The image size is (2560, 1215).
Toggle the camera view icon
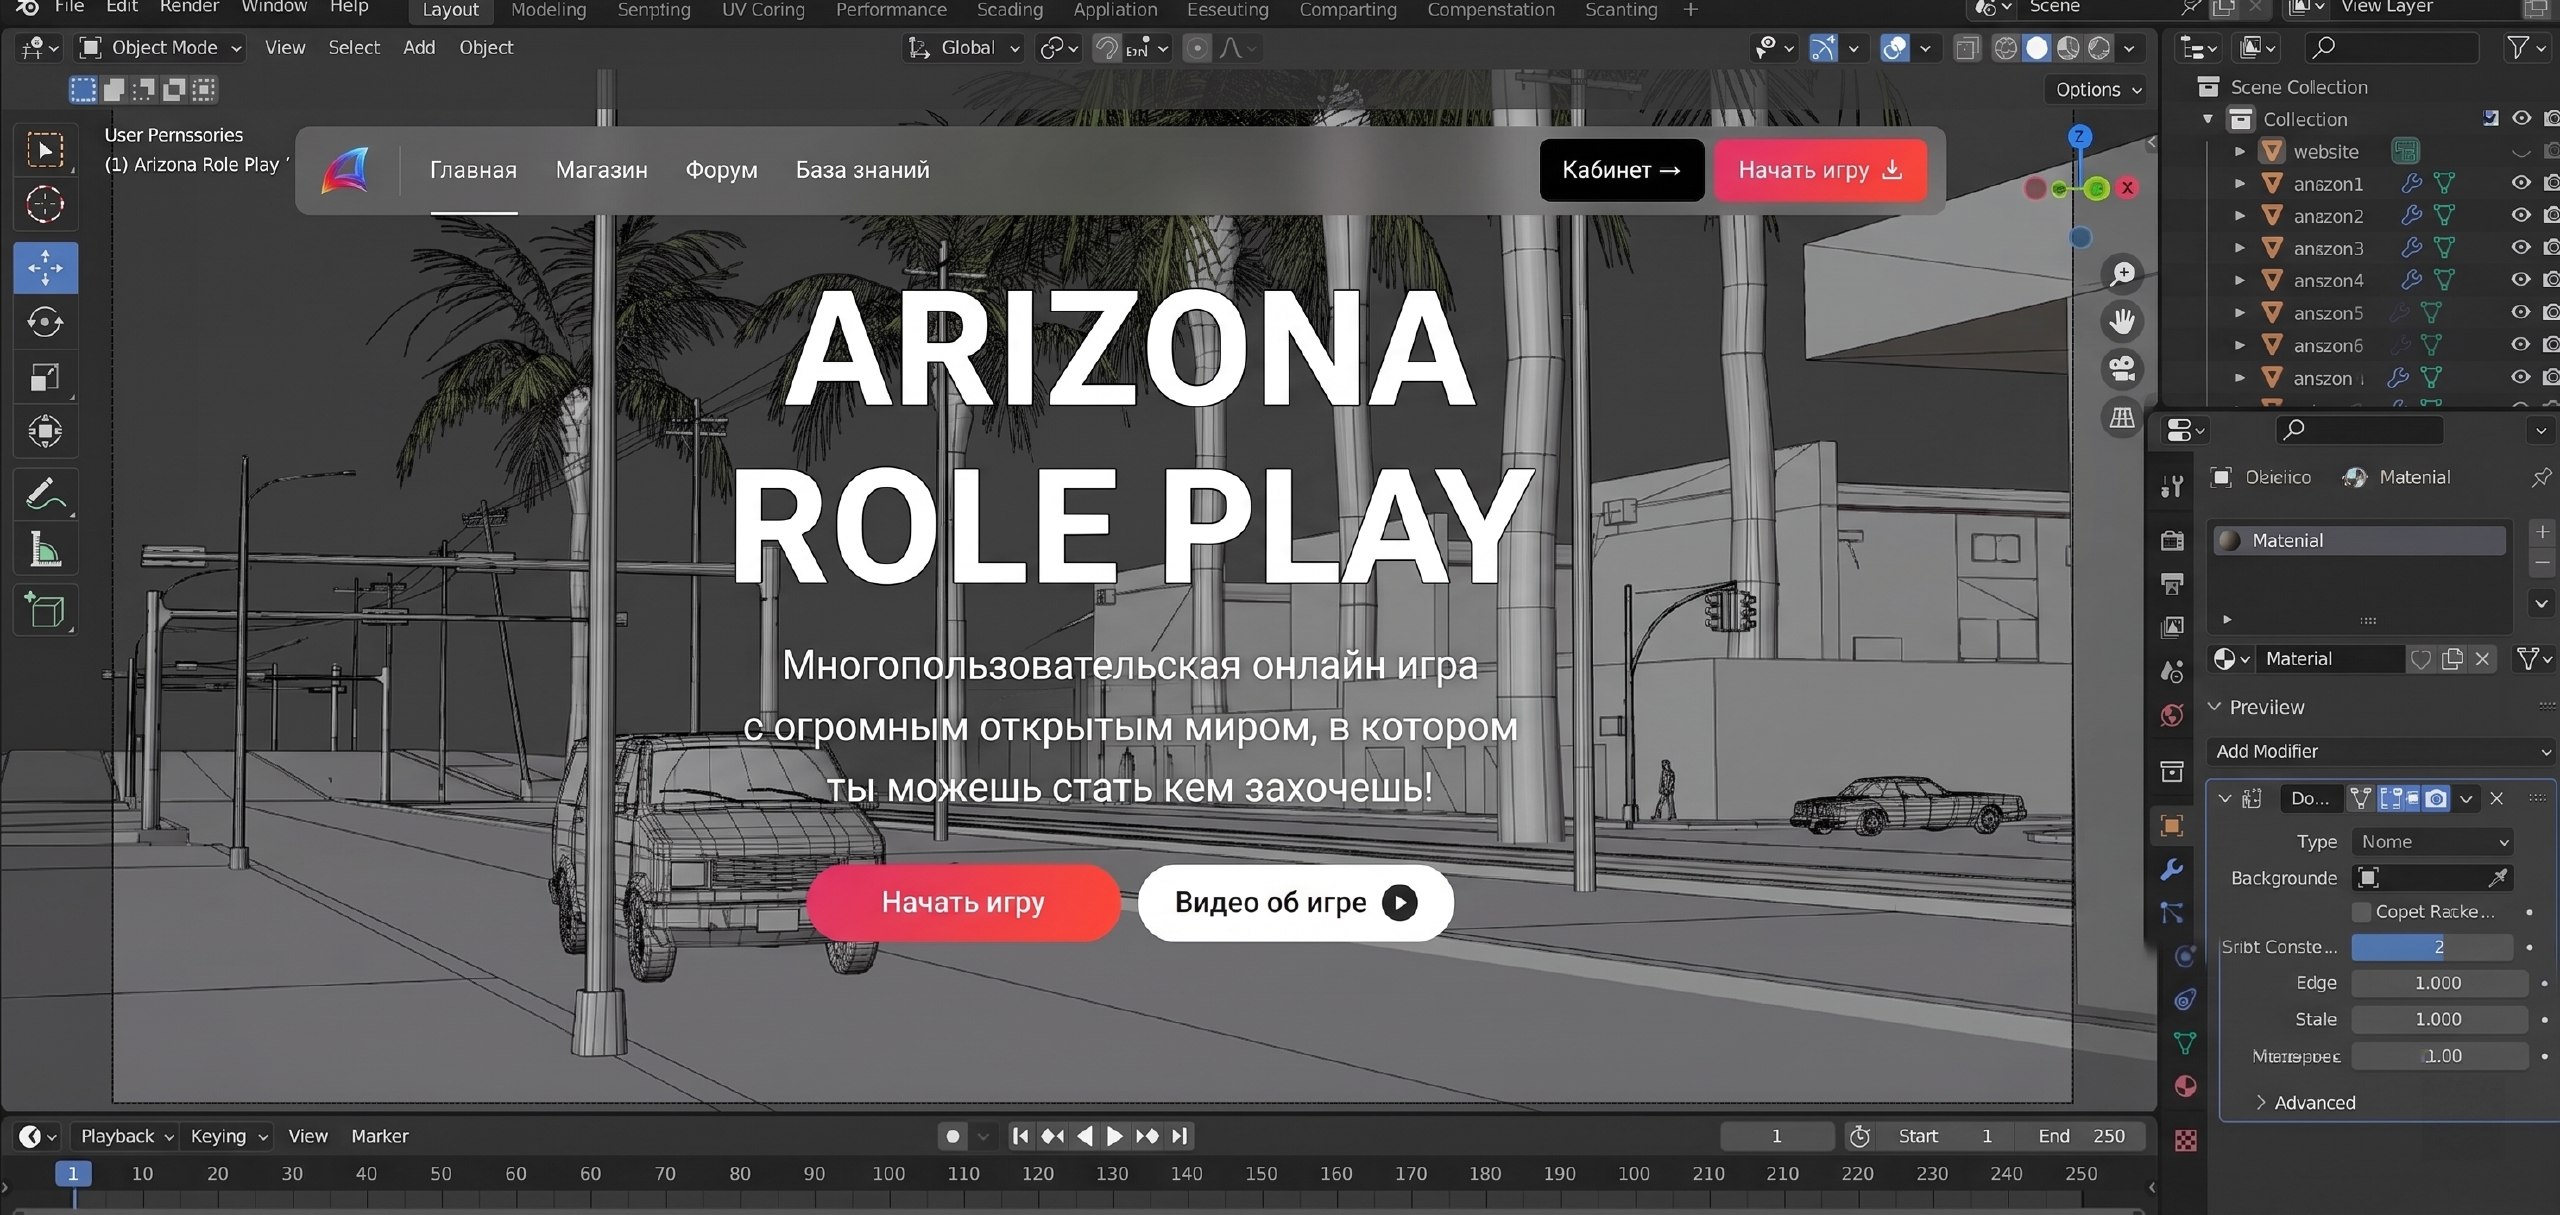(x=2122, y=369)
